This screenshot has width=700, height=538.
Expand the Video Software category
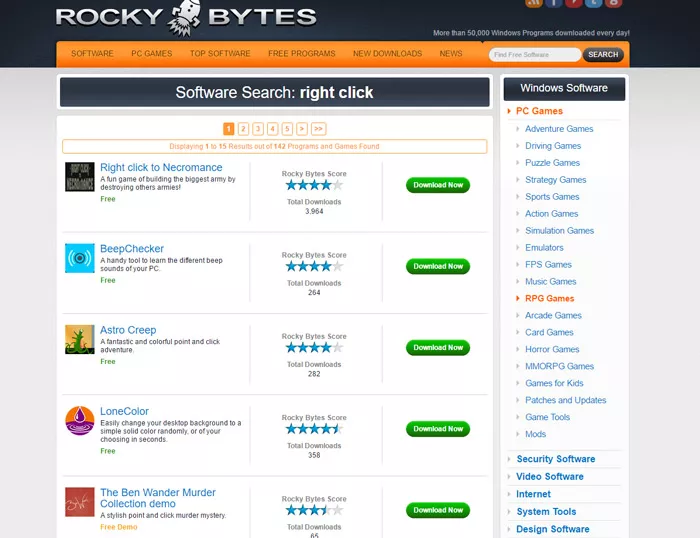tap(550, 476)
